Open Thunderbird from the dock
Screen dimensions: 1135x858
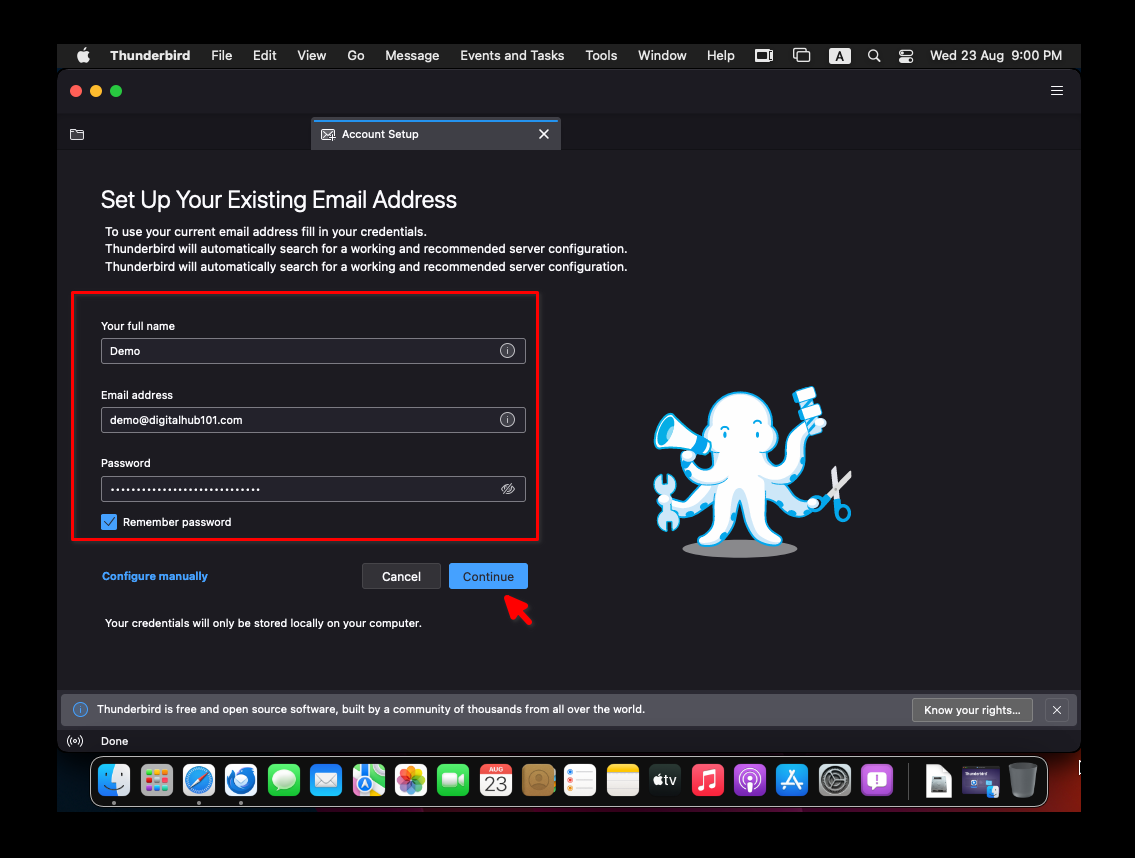pyautogui.click(x=241, y=781)
